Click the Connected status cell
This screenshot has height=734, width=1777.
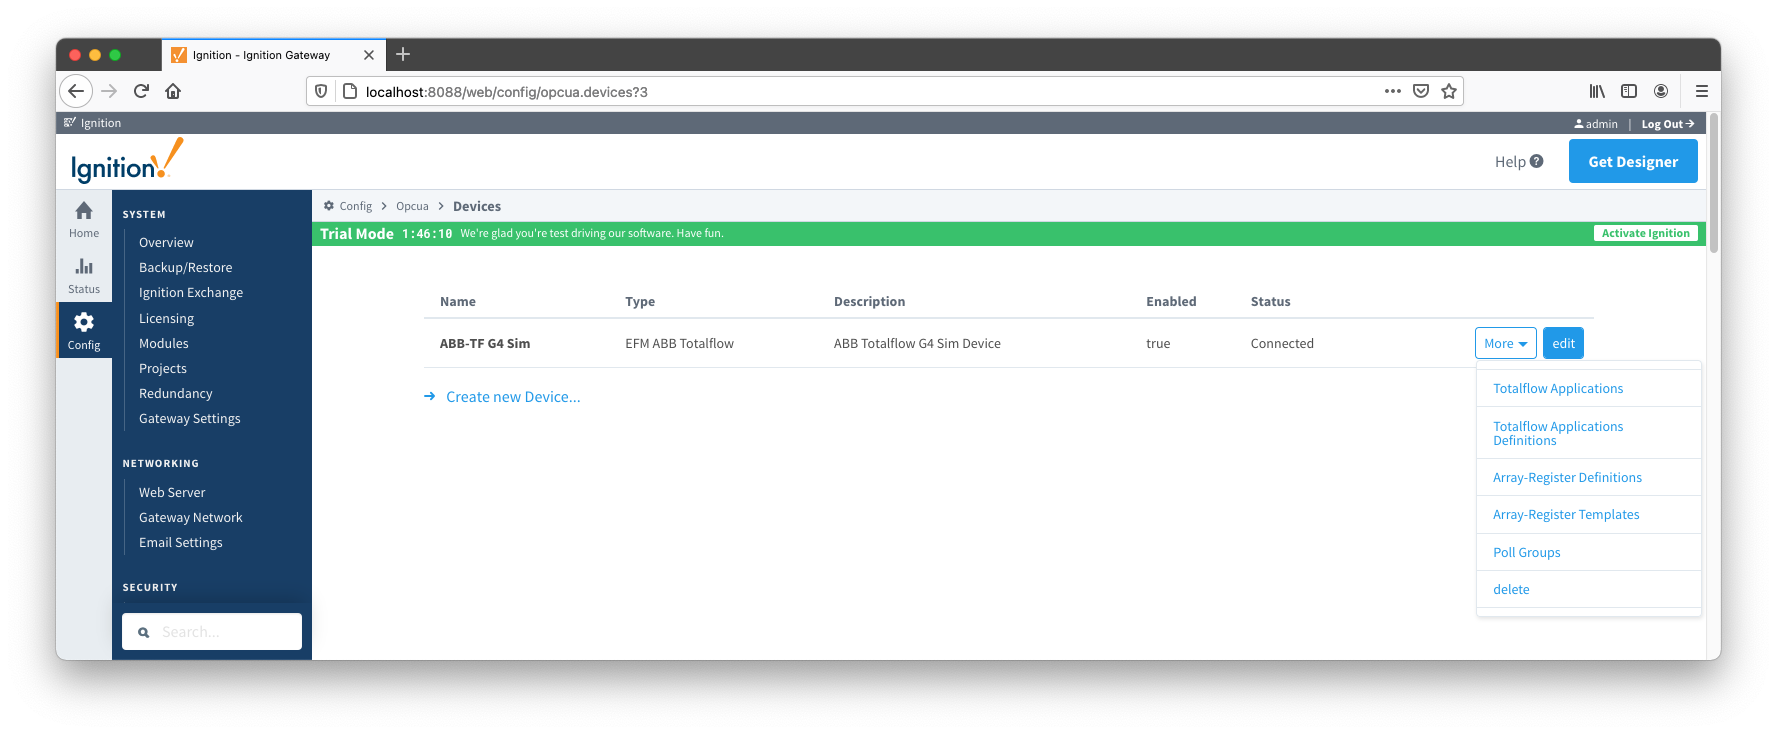[1282, 343]
